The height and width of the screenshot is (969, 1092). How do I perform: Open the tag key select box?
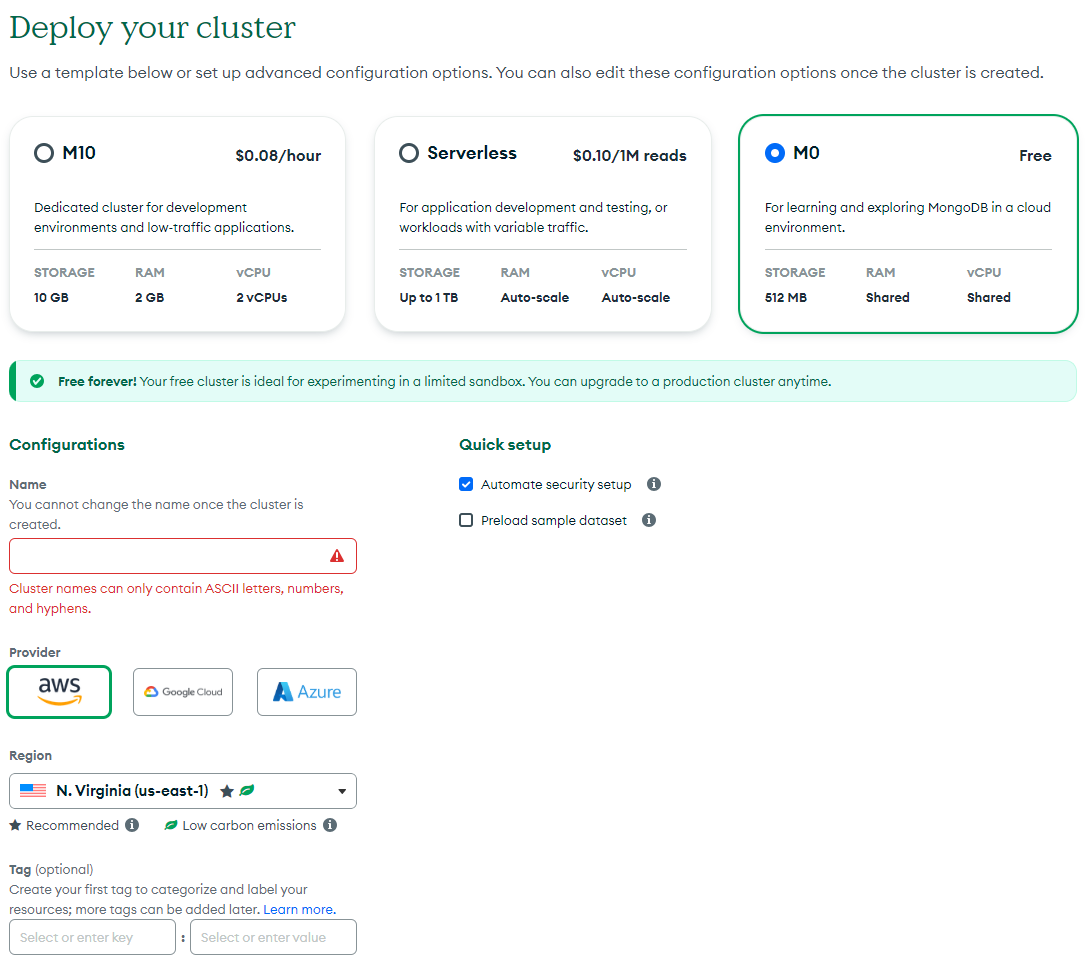(93, 937)
